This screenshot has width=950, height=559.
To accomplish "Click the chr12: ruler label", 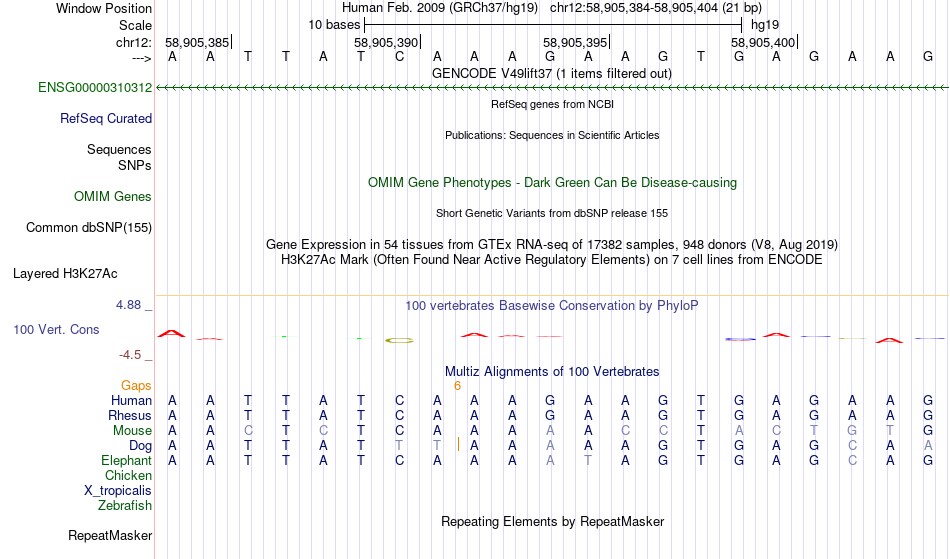I will [x=133, y=42].
